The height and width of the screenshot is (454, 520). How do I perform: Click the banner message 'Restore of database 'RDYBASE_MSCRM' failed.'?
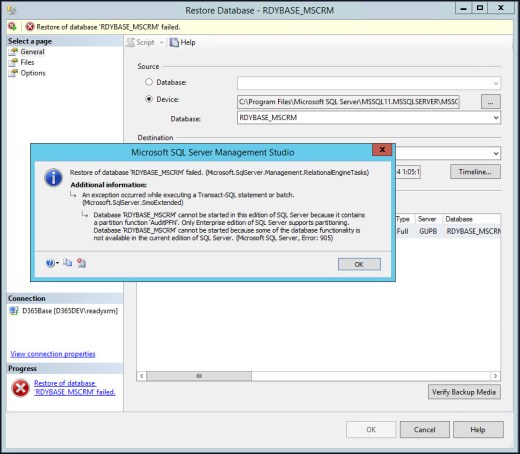pos(108,27)
